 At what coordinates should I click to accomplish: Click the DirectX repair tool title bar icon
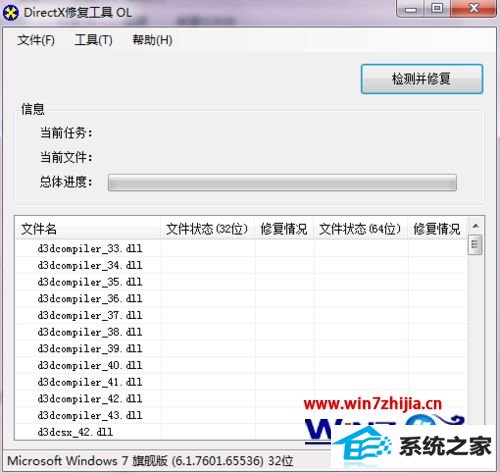[10, 13]
